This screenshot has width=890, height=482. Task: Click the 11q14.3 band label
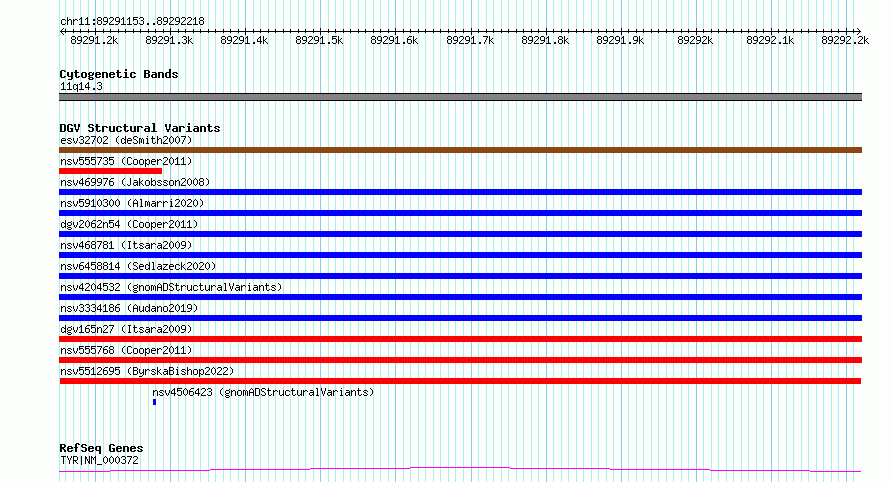click(81, 87)
